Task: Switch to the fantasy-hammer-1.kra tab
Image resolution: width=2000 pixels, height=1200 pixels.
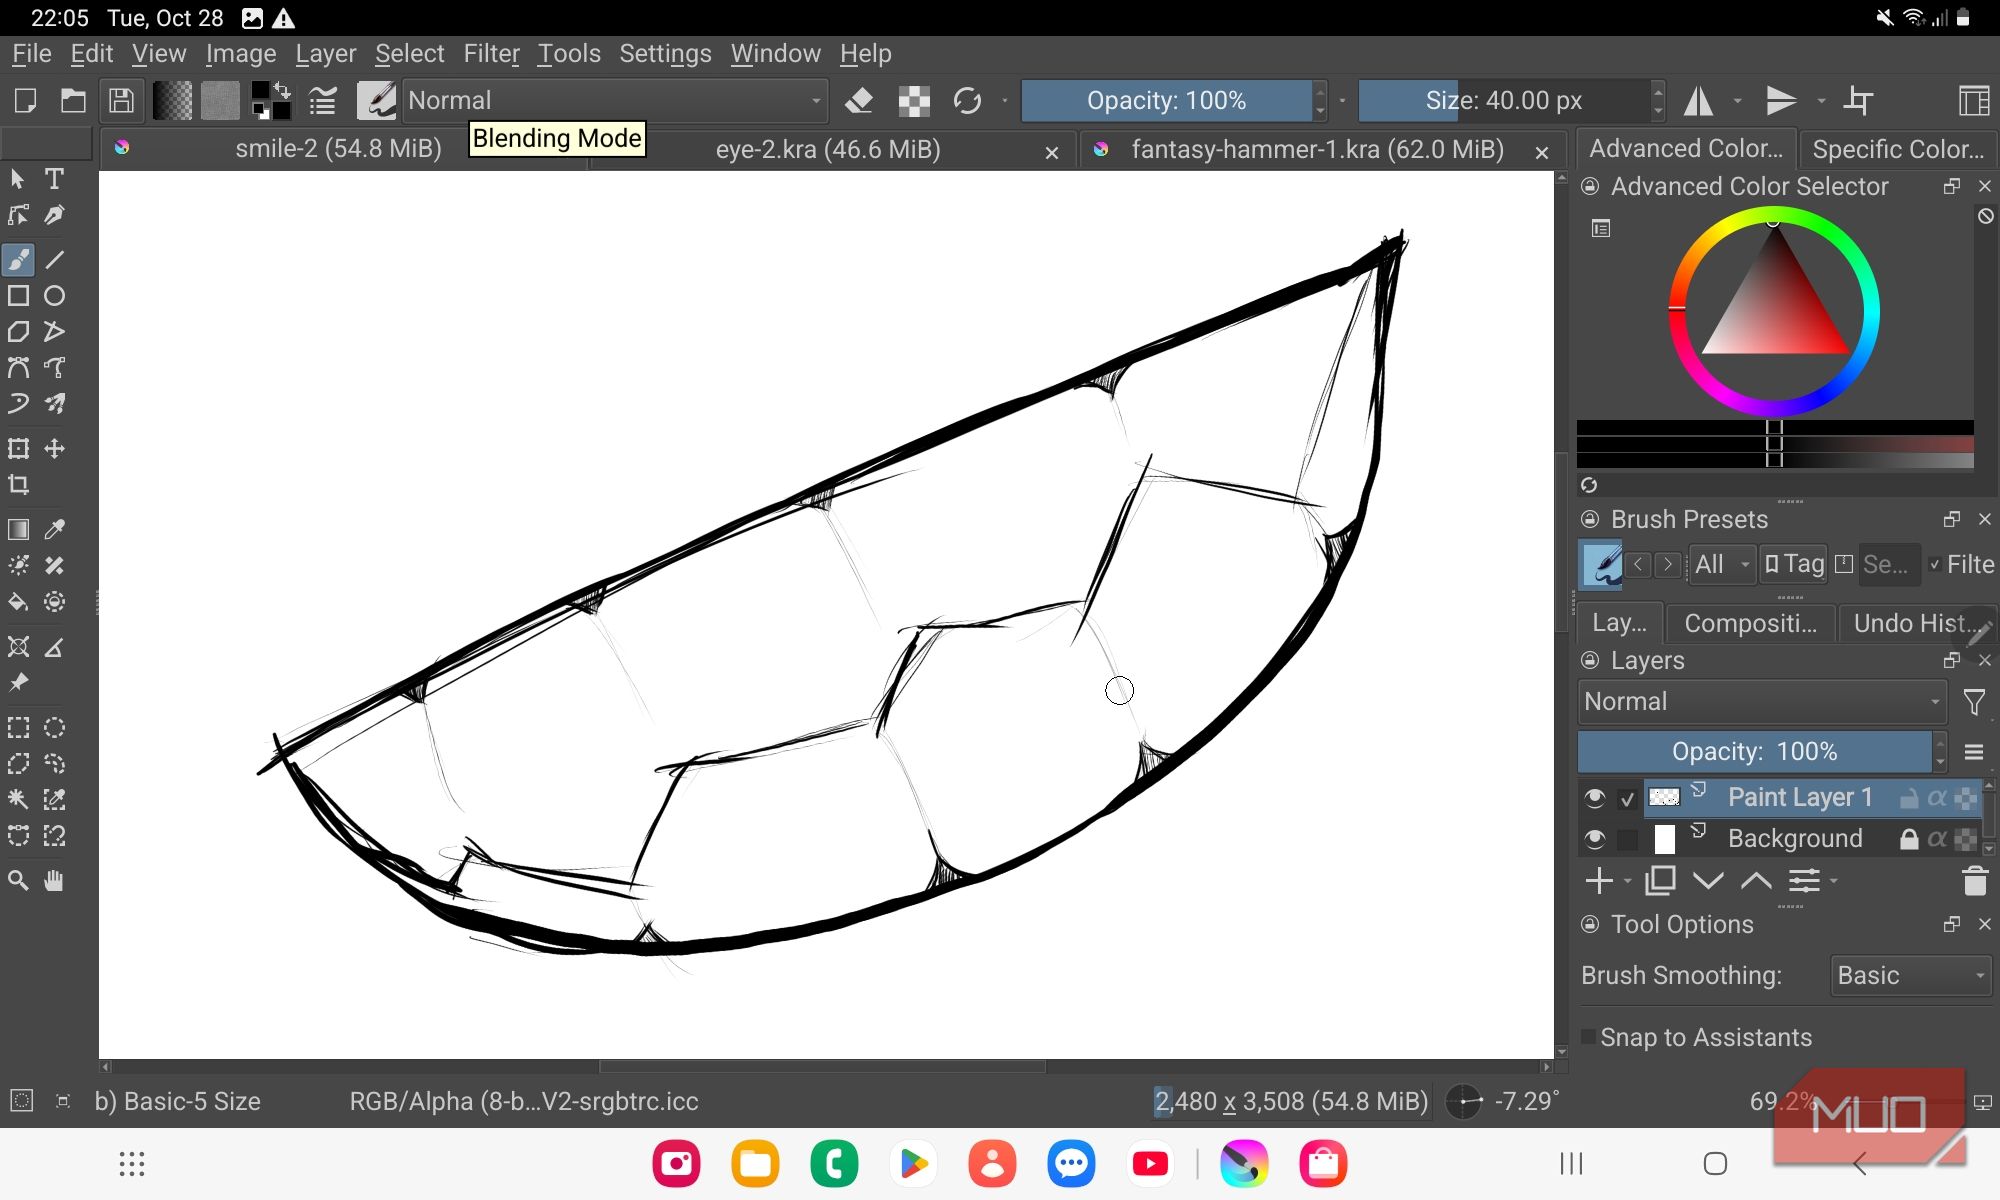Action: point(1316,150)
